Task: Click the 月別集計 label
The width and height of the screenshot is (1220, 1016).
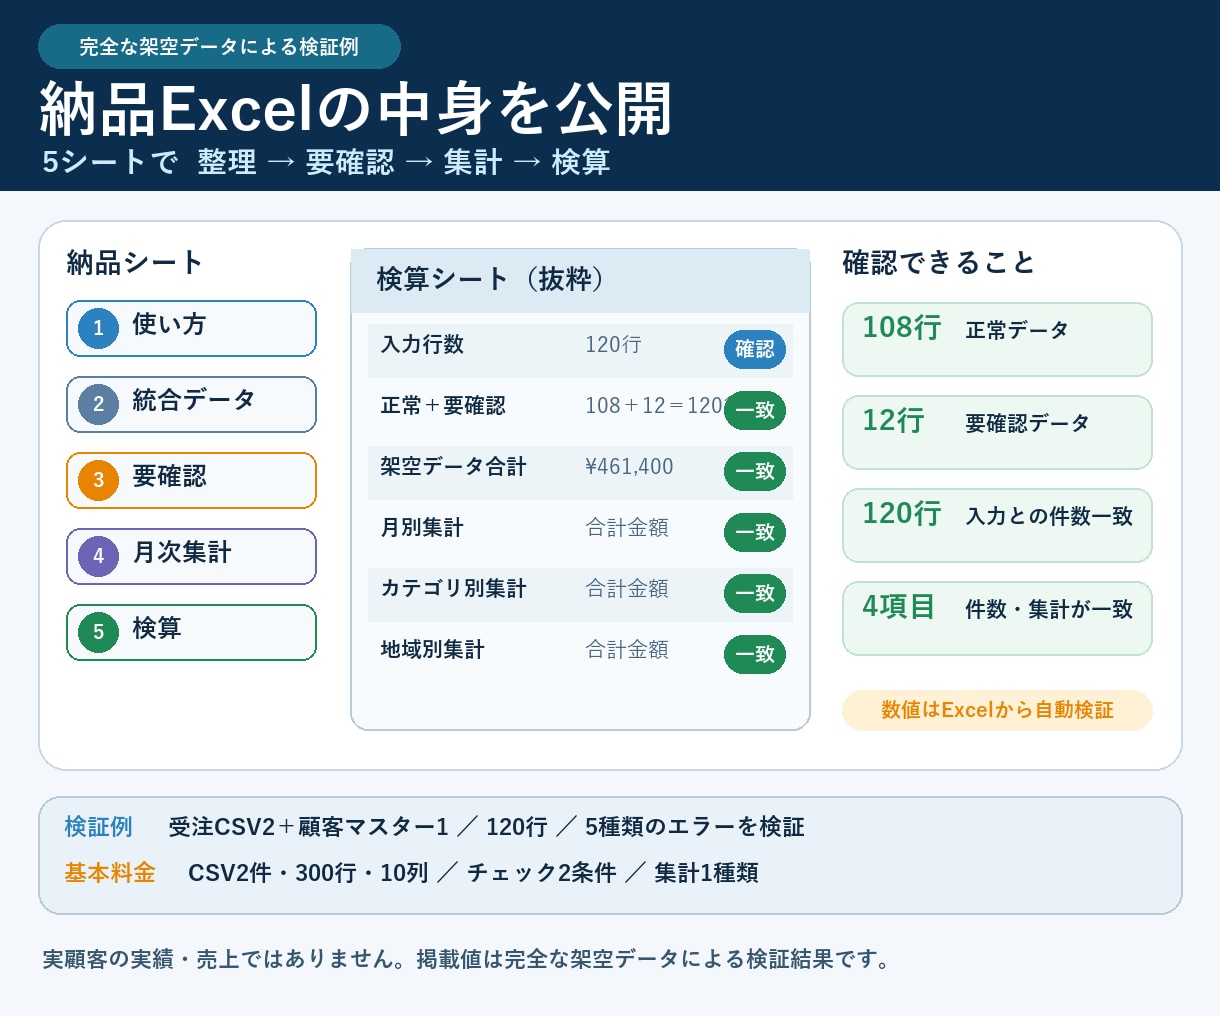Action: click(422, 527)
